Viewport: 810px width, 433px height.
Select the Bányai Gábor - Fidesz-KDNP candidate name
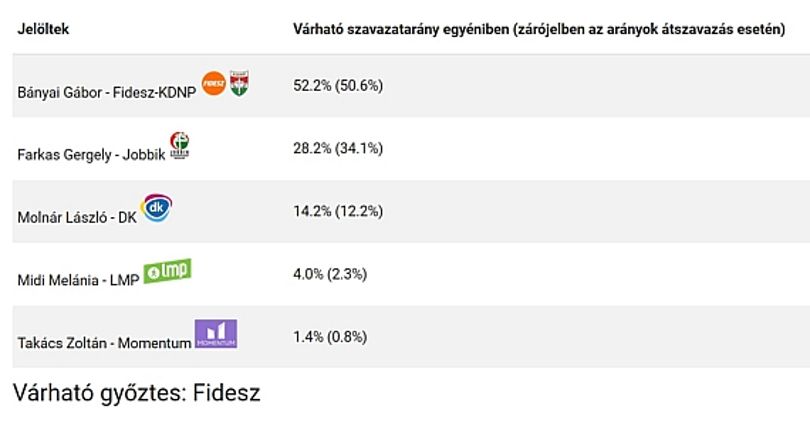107,92
